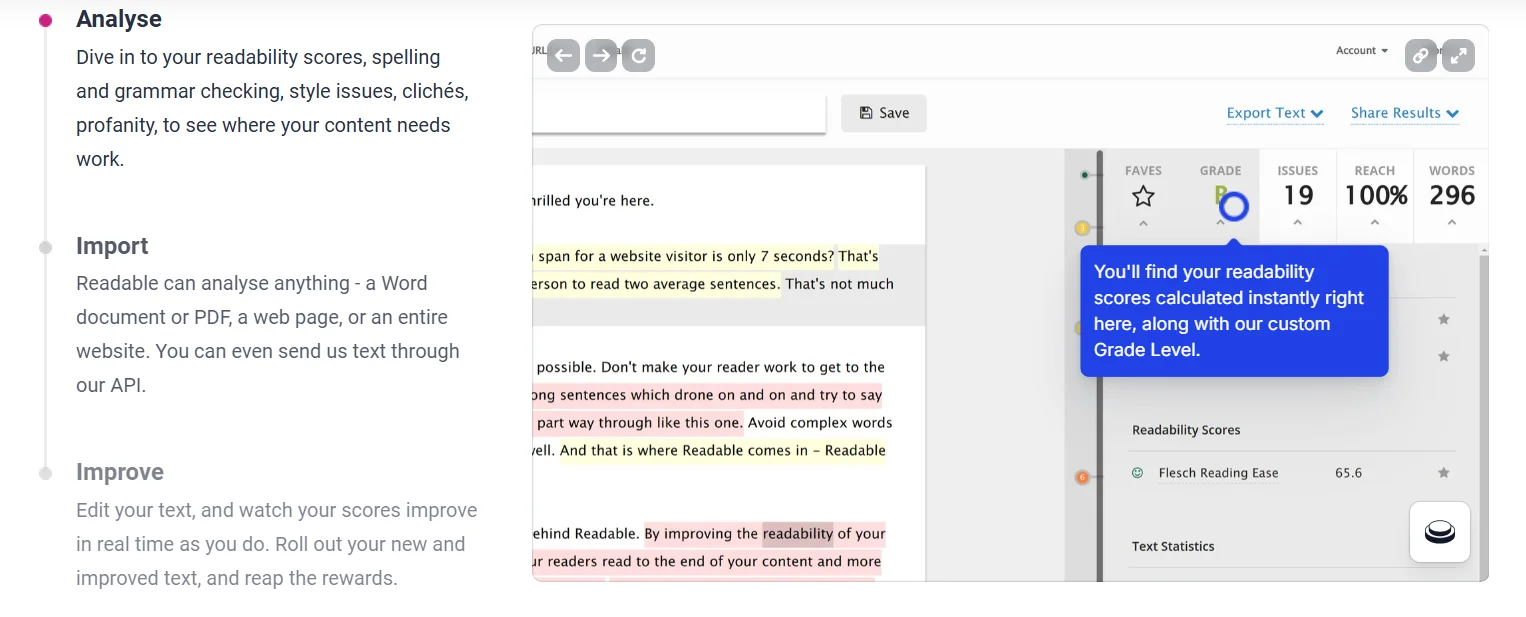Click the orange marker 6 on the timeline
The height and width of the screenshot is (617, 1526).
pos(1082,478)
